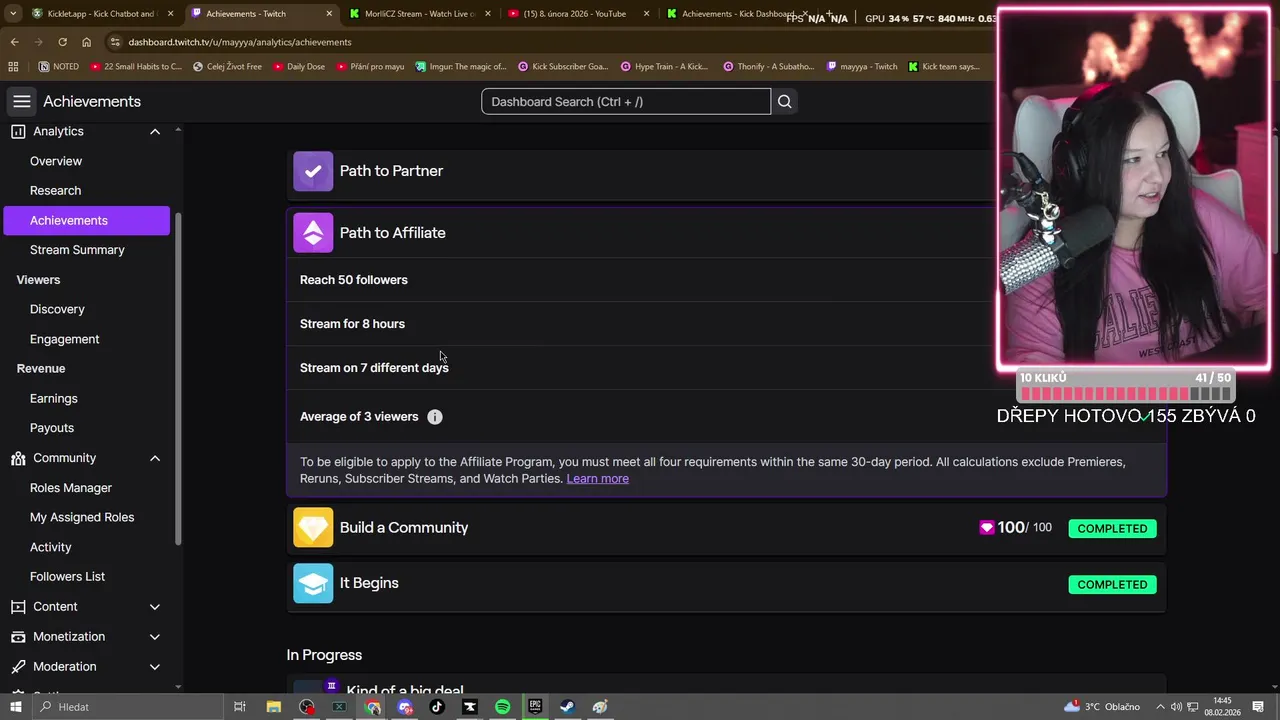The height and width of the screenshot is (720, 1280).
Task: Click the Build a Community gem icon
Action: [x=313, y=528]
